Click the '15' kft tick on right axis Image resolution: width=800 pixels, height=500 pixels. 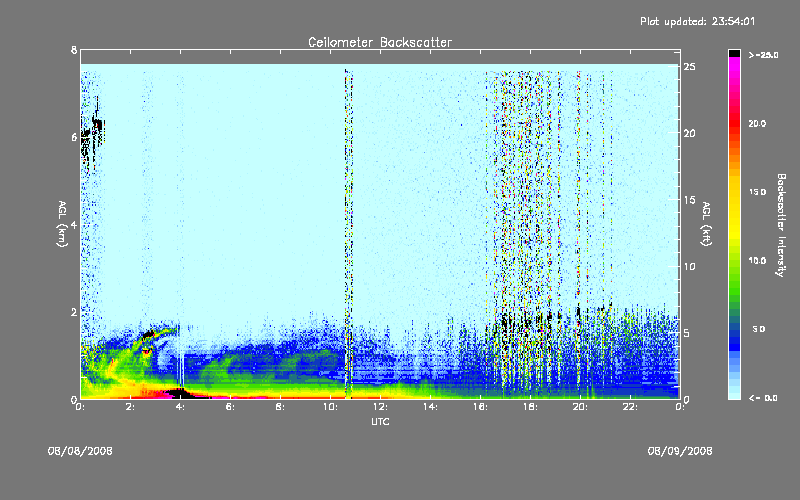coord(690,200)
